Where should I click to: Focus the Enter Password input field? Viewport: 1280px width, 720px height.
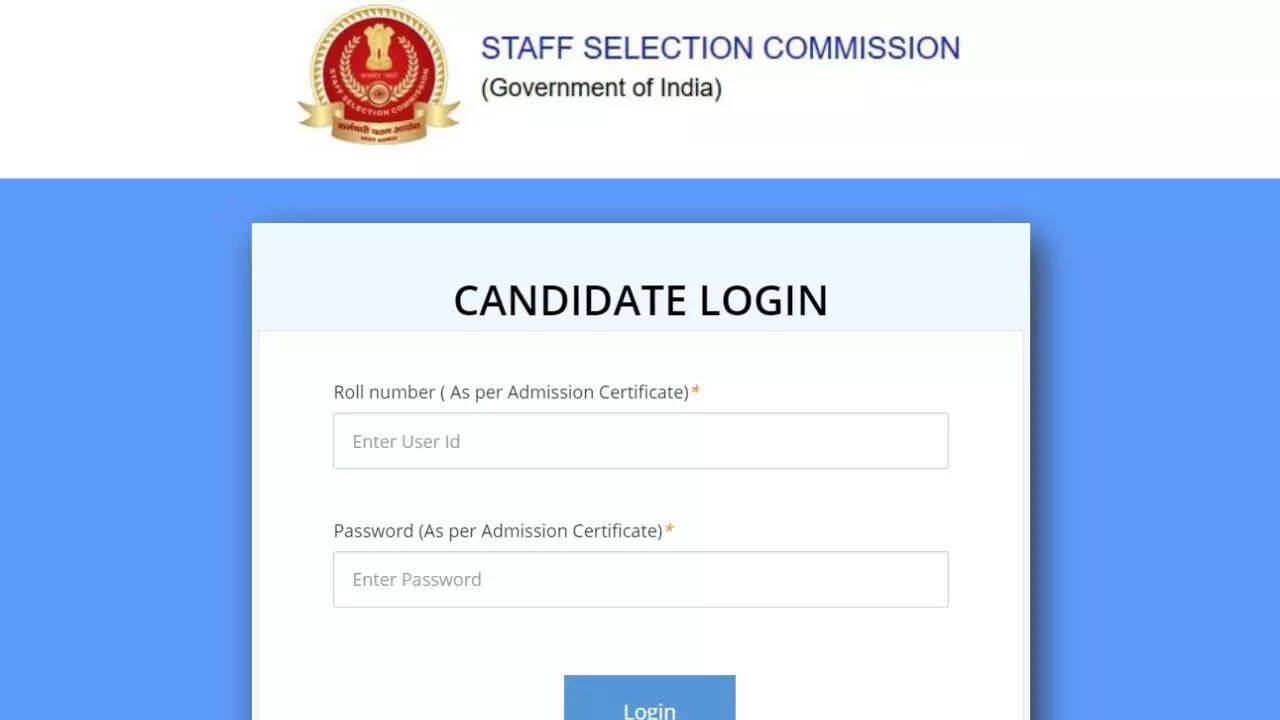pos(640,580)
